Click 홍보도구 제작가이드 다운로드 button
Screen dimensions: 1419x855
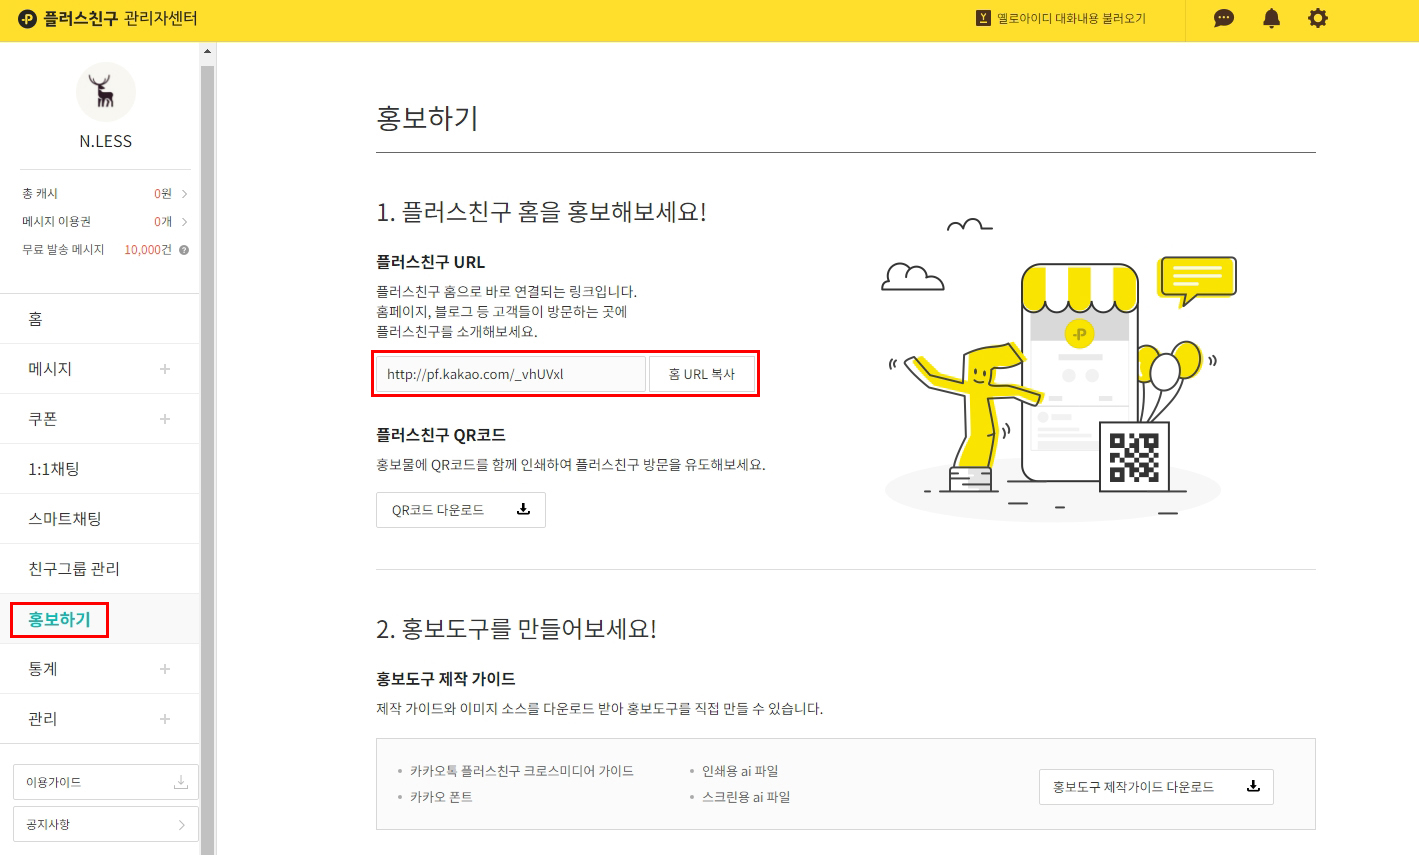click(1156, 787)
